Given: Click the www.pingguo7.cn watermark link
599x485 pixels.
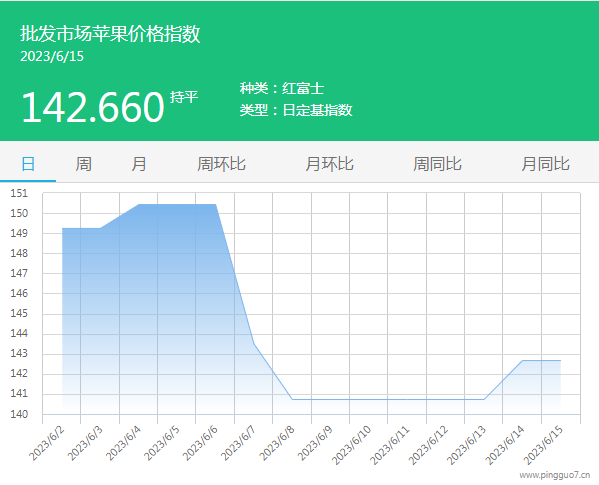Looking at the screenshot, I should 555,475.
